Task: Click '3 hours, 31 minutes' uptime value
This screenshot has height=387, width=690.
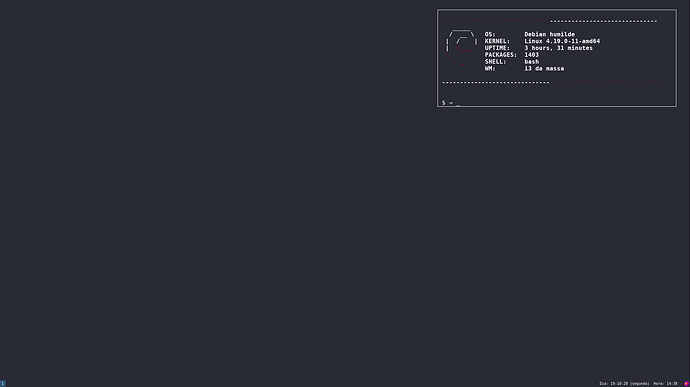Action: click(558, 48)
